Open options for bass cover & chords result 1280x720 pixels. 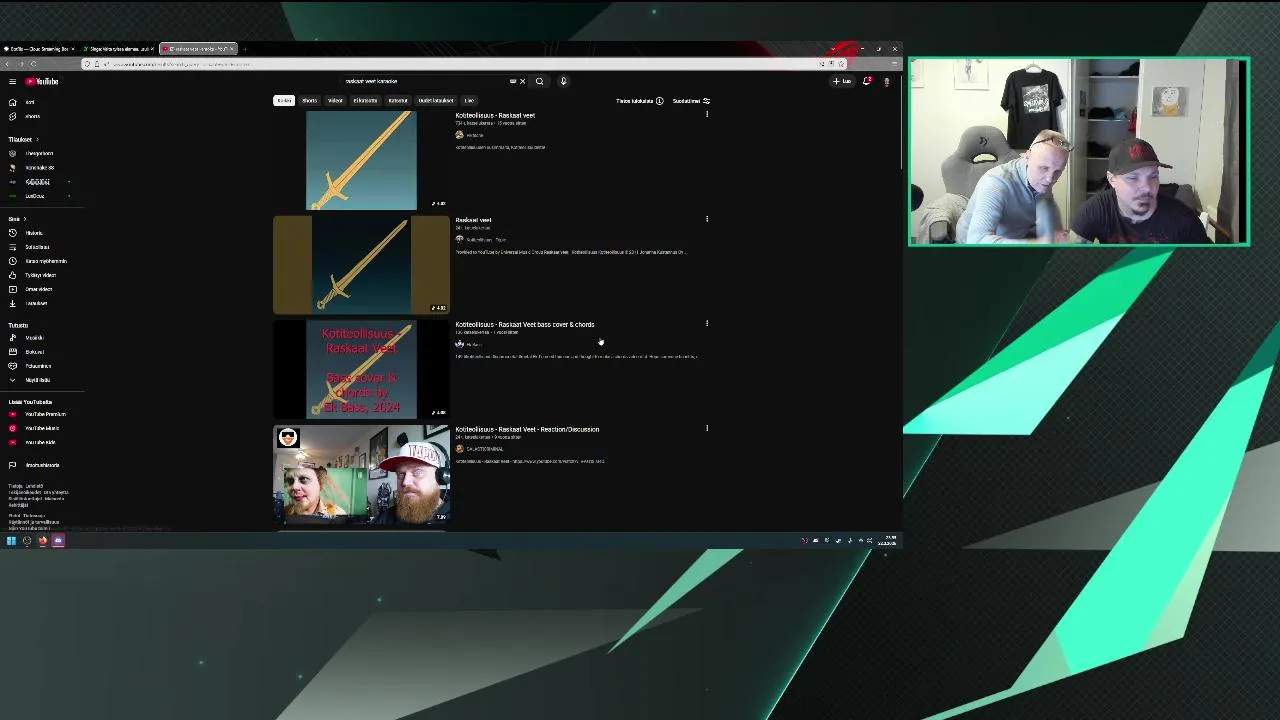[x=707, y=324]
